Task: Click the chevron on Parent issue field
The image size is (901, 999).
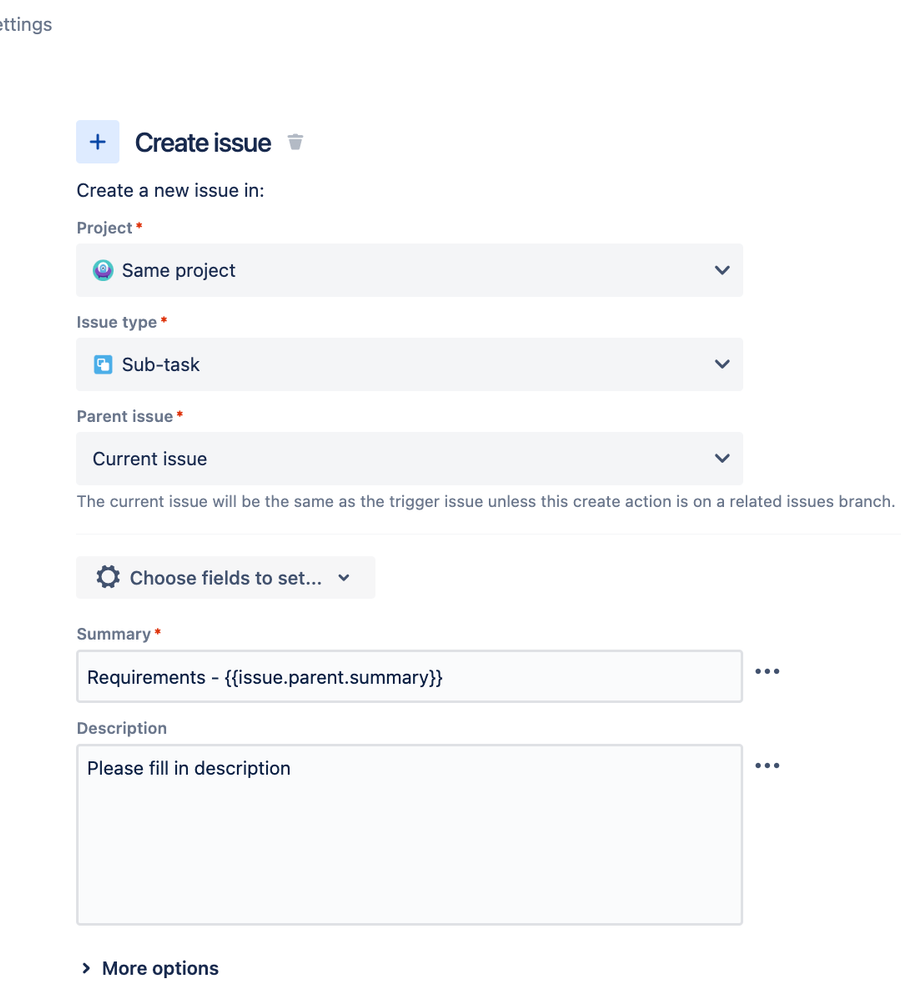Action: pyautogui.click(x=722, y=459)
